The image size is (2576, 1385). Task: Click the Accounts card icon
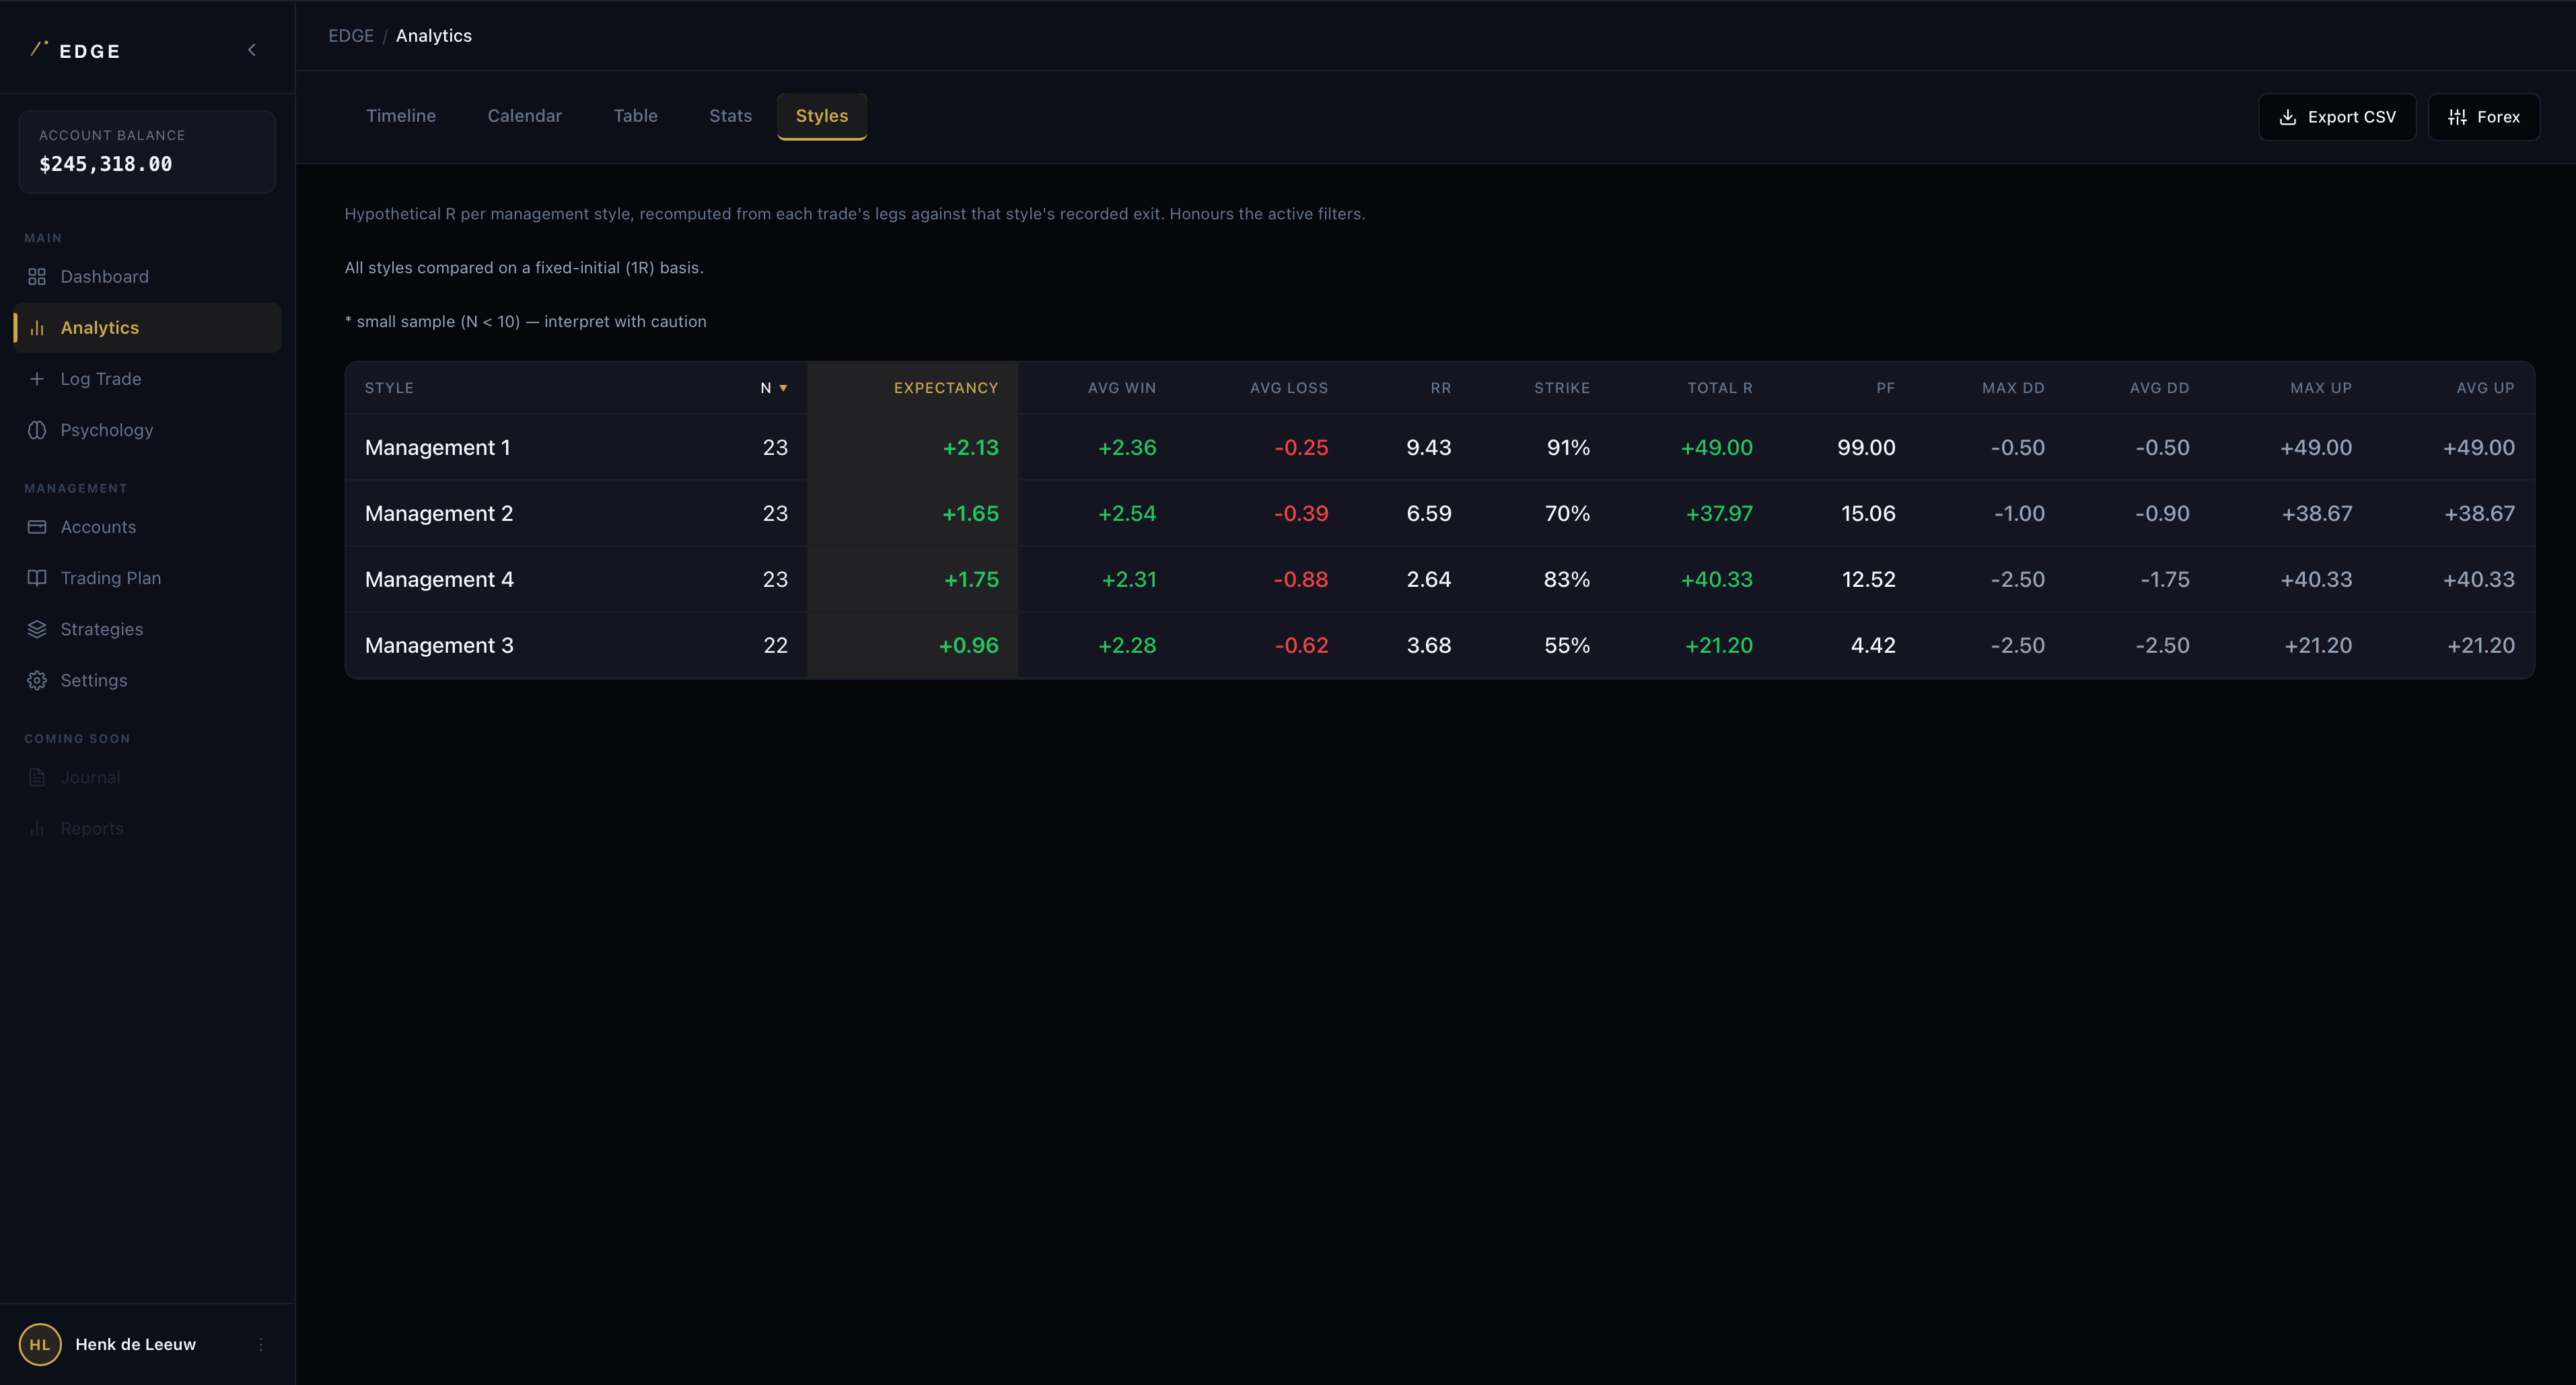point(37,527)
